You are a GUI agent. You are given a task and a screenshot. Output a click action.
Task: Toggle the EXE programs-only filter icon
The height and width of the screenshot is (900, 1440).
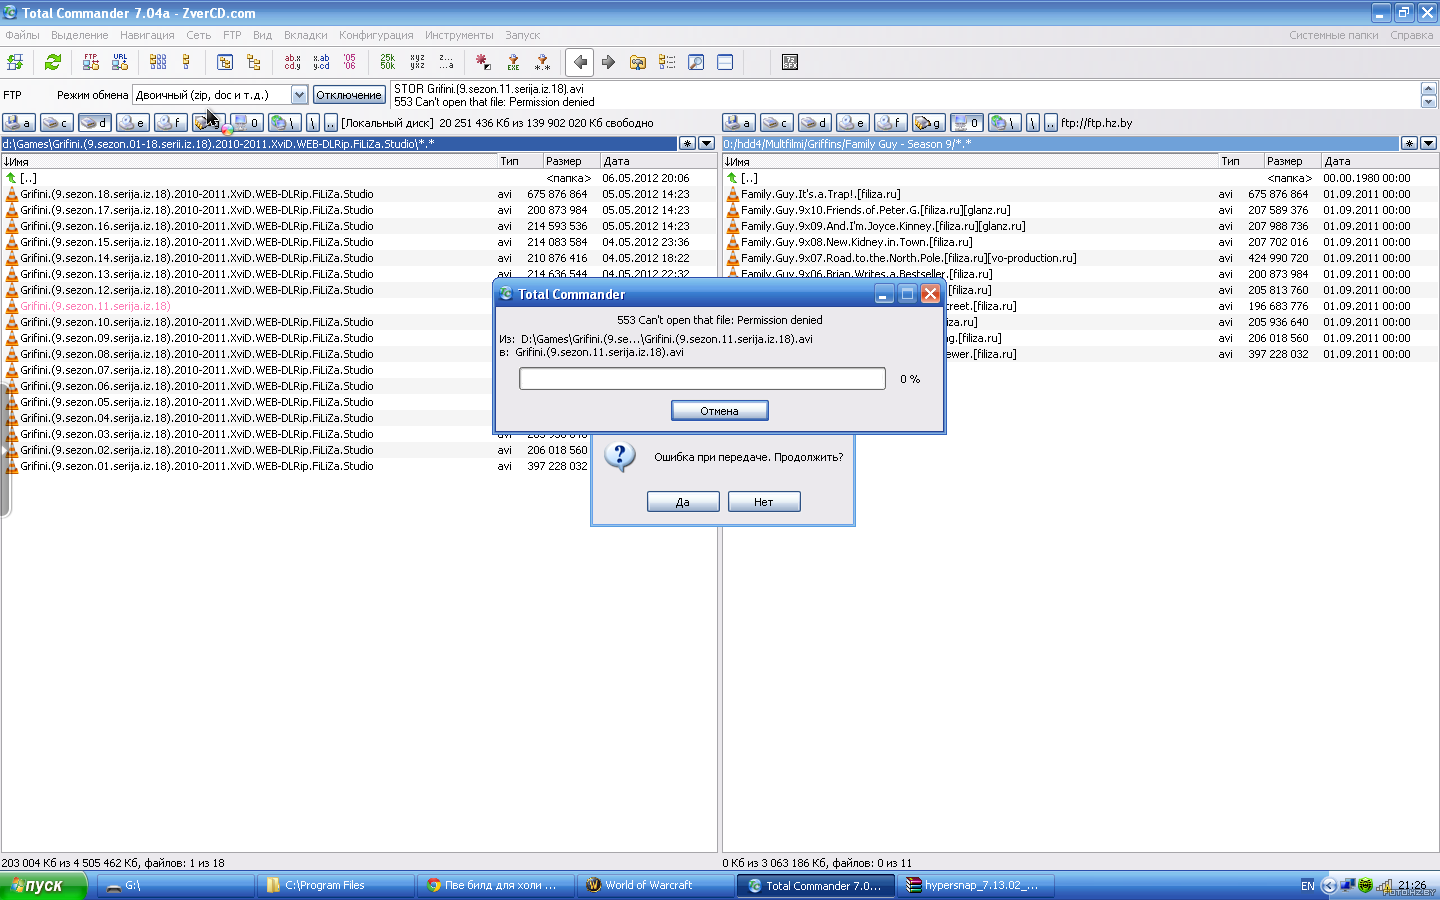(x=513, y=62)
